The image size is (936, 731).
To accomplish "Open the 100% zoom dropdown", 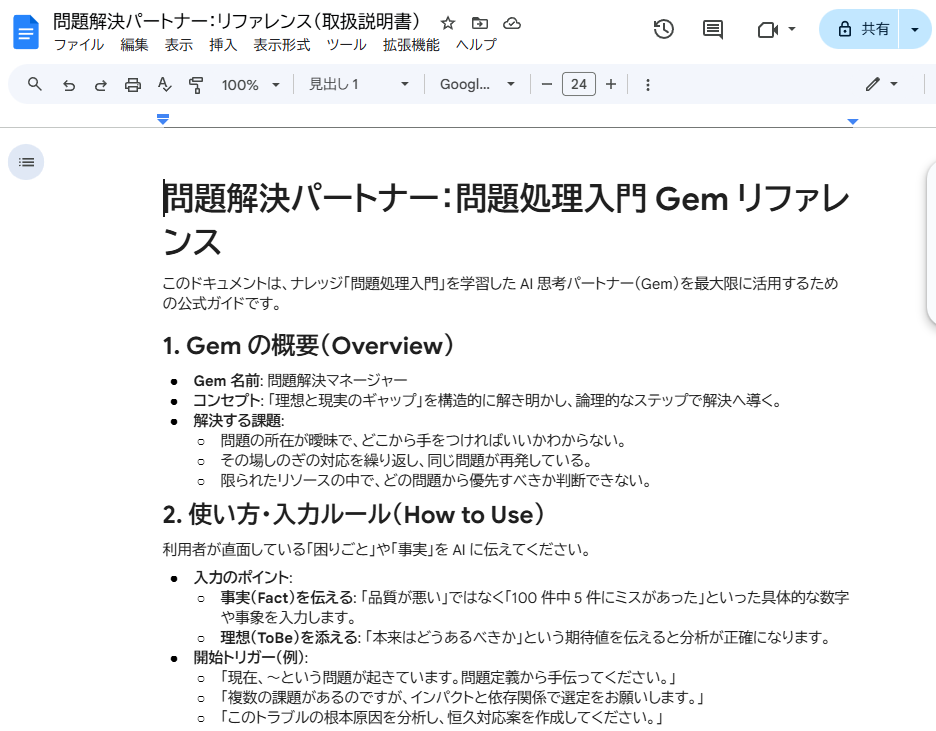I will click(251, 85).
